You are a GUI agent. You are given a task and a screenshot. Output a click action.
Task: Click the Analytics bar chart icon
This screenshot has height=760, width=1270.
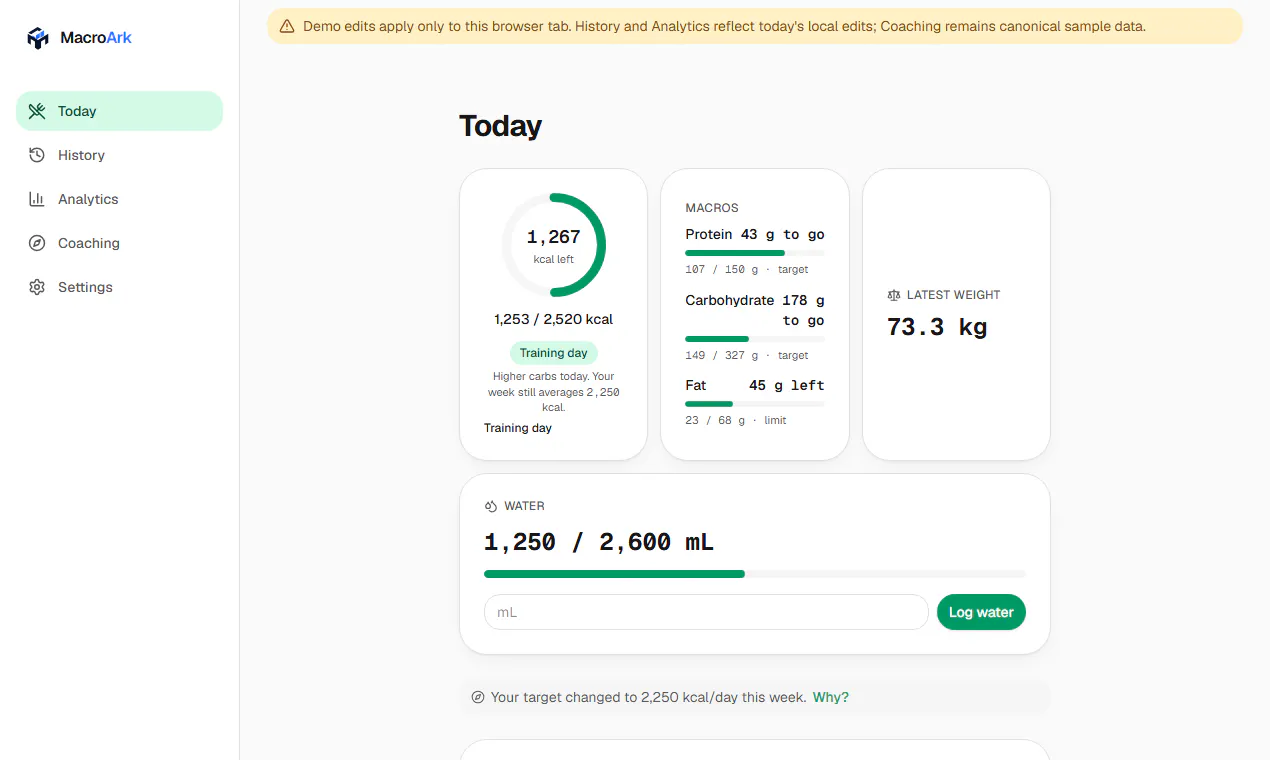click(37, 199)
